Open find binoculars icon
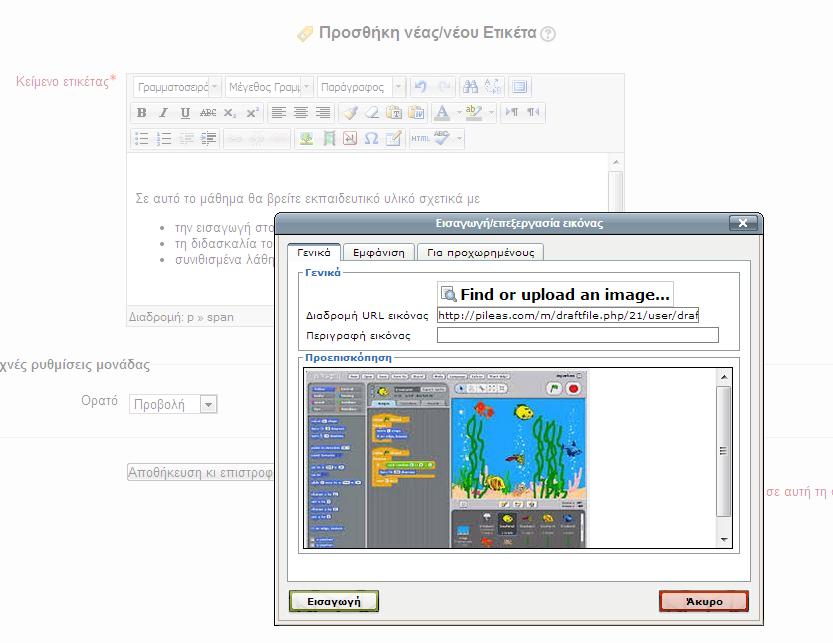This screenshot has width=833, height=643. (470, 87)
